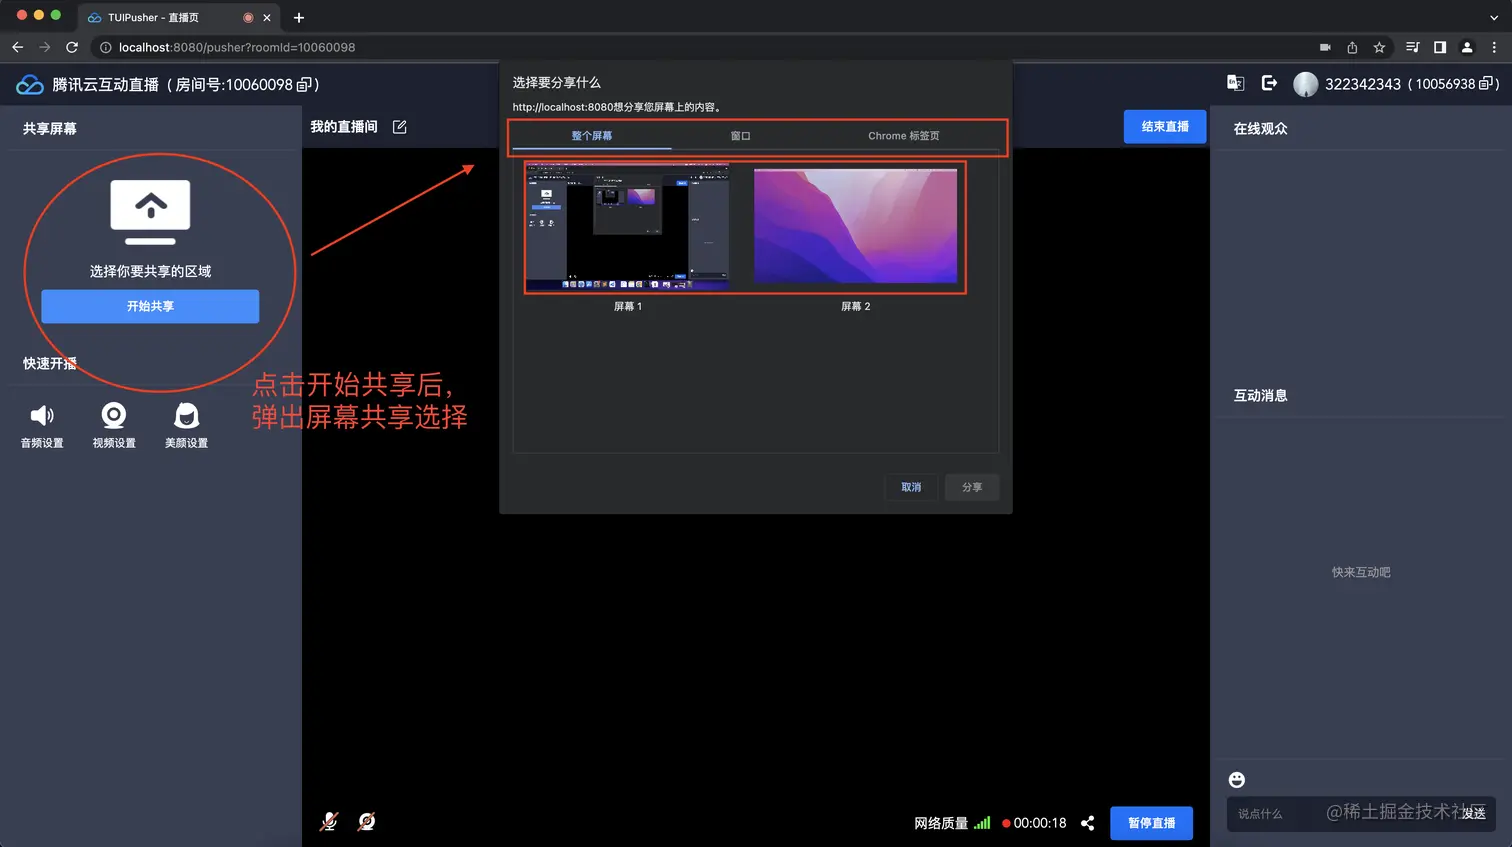Open audio settings (音频设置) icon

(42, 415)
